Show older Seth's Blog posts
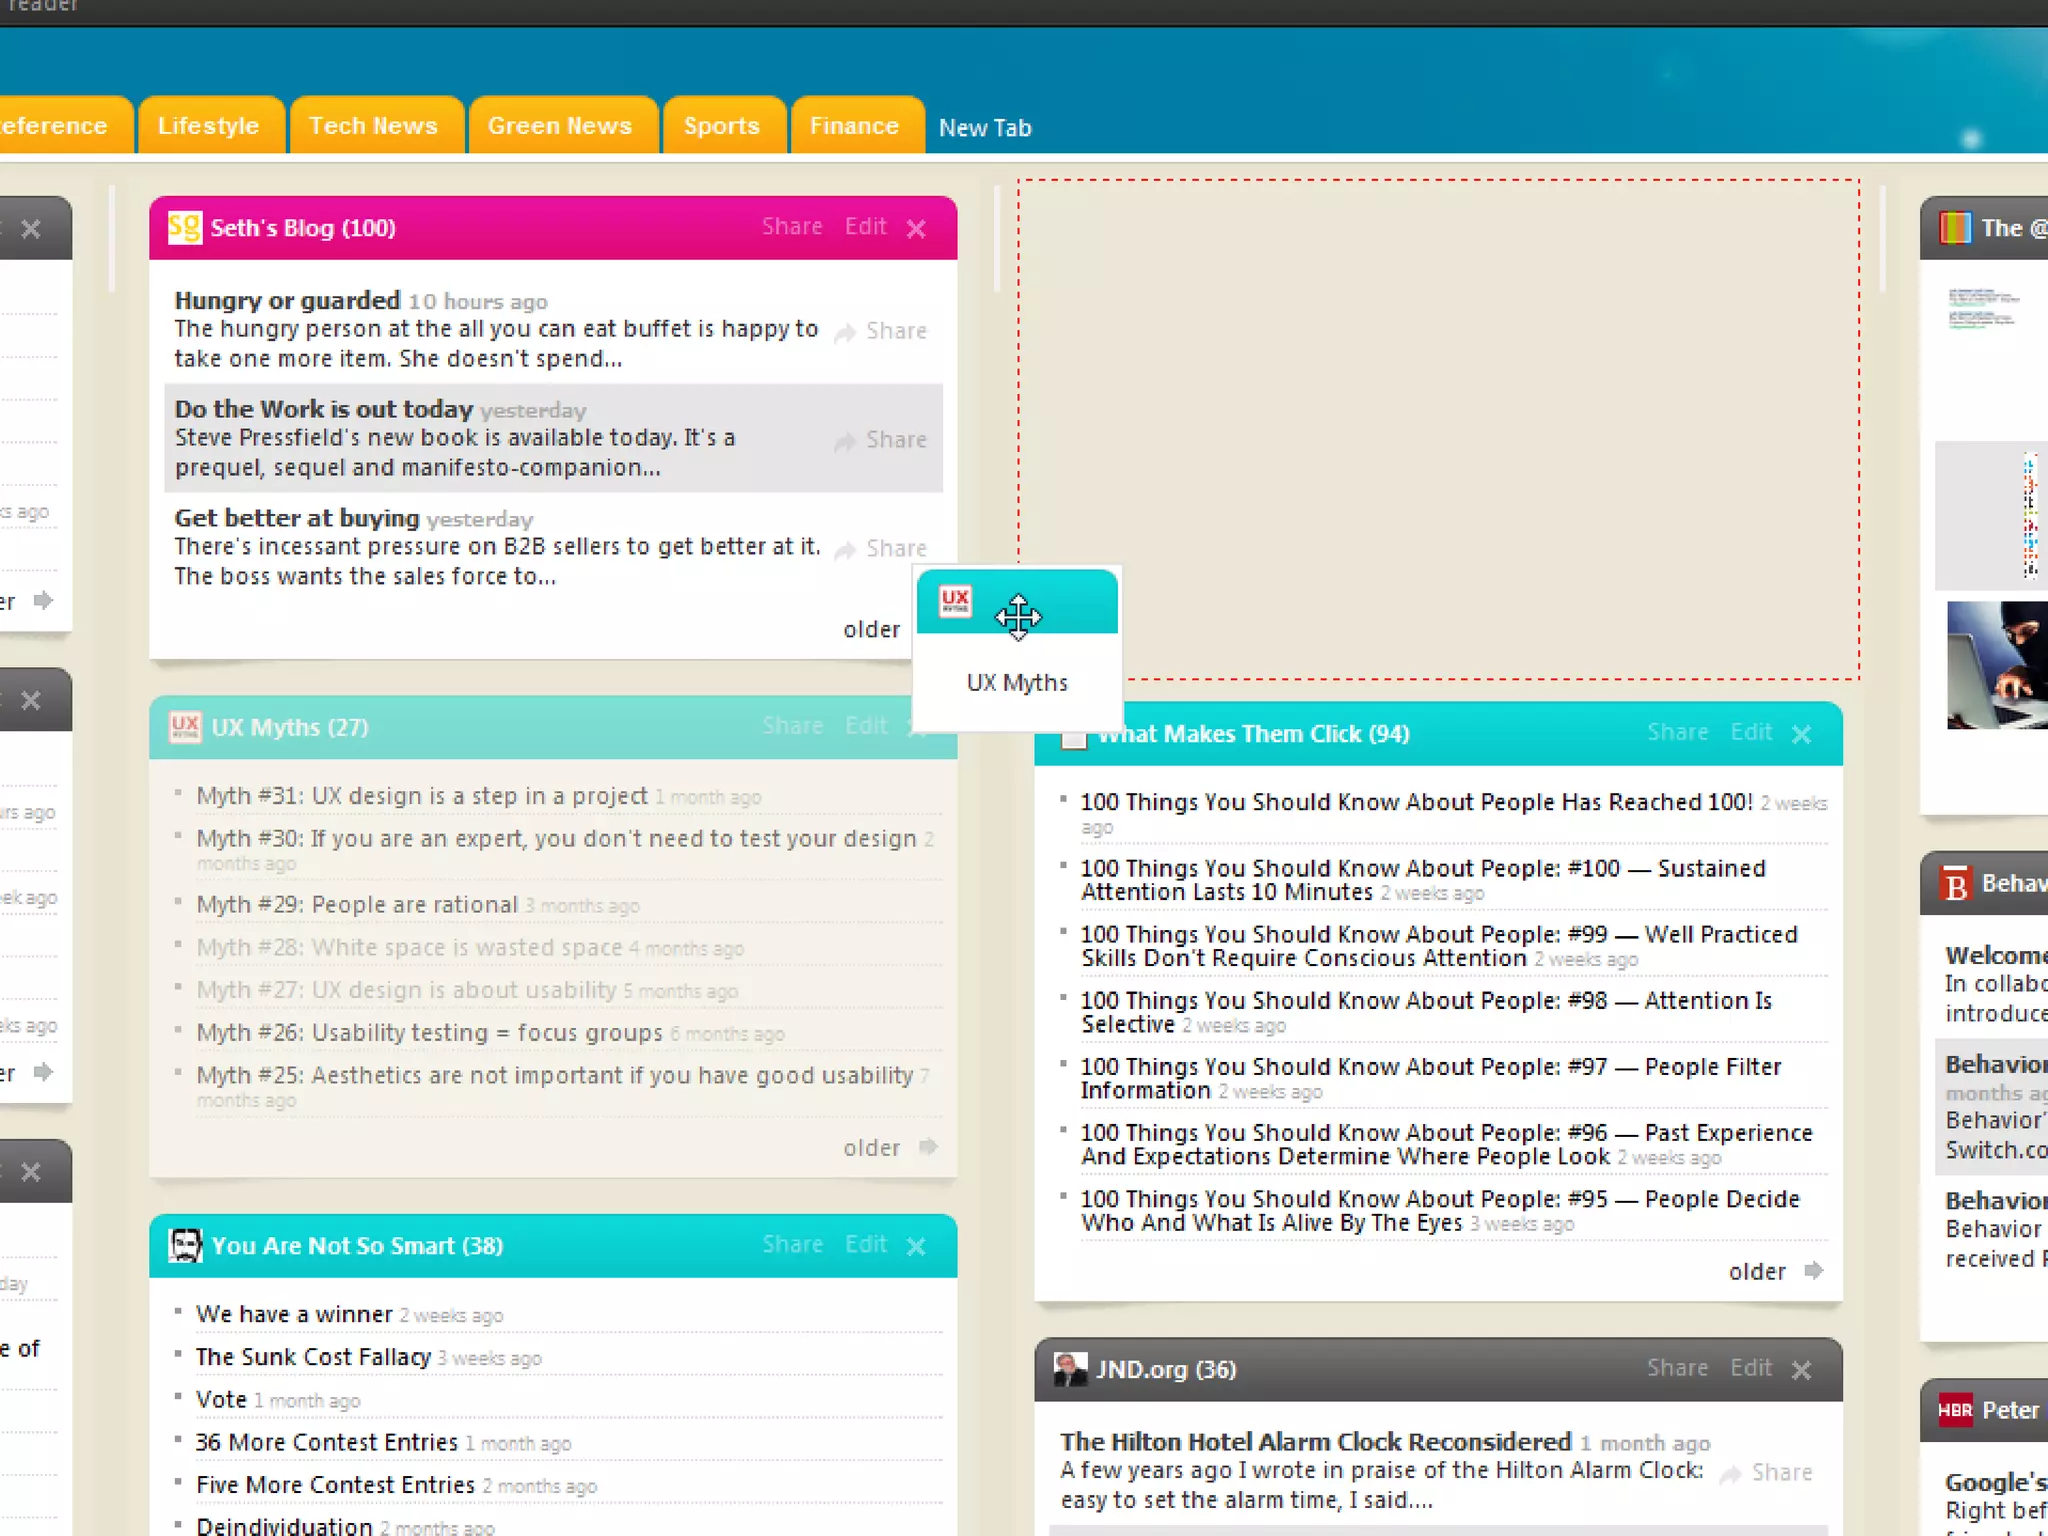Screen dimensions: 2048x1536 point(872,629)
